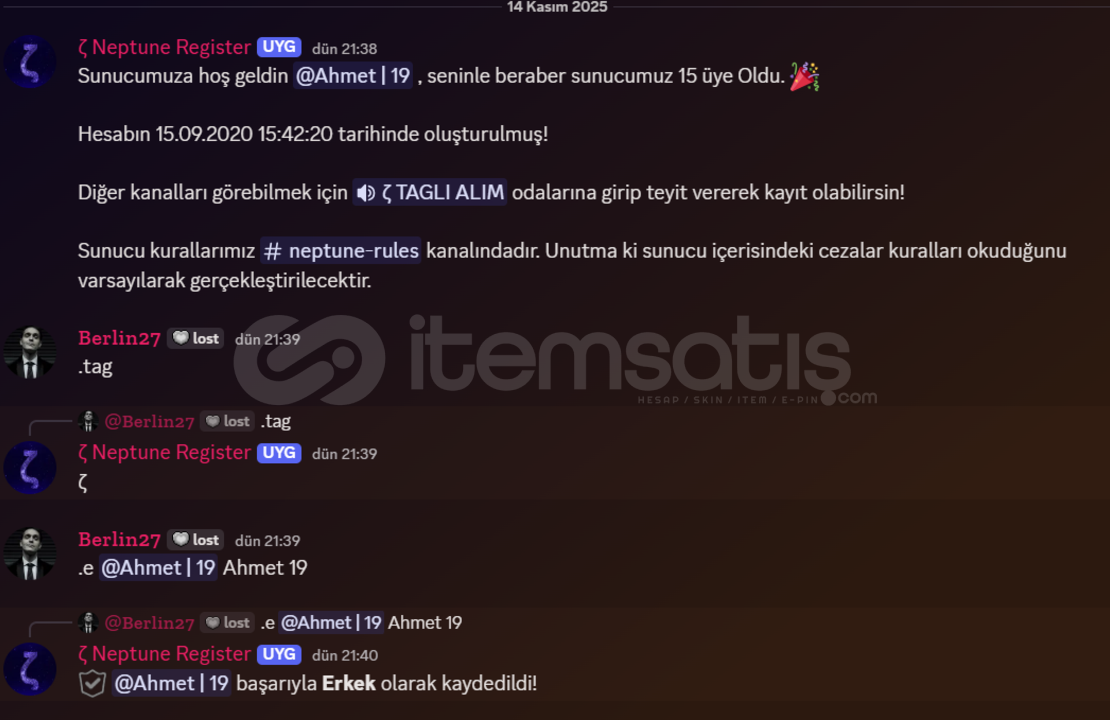Viewport: 1110px width, 720px height.
Task: Click @Ahmet | 19 mention in Erkek confirmation
Action: [x=171, y=683]
